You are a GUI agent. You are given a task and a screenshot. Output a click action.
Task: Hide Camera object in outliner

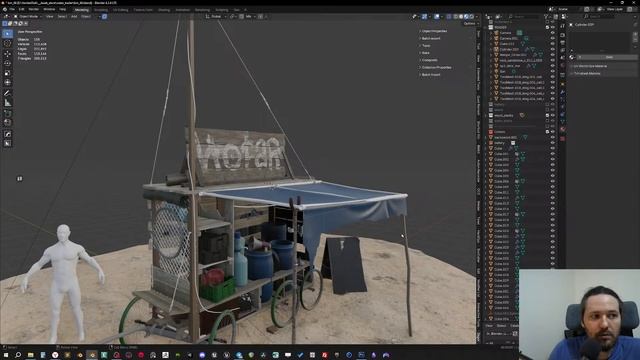(553, 33)
